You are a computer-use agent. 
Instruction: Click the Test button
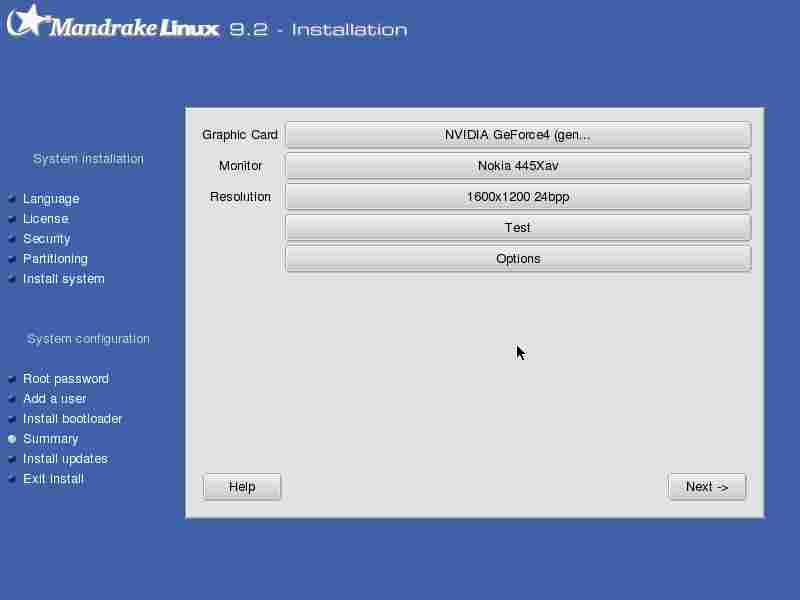518,228
